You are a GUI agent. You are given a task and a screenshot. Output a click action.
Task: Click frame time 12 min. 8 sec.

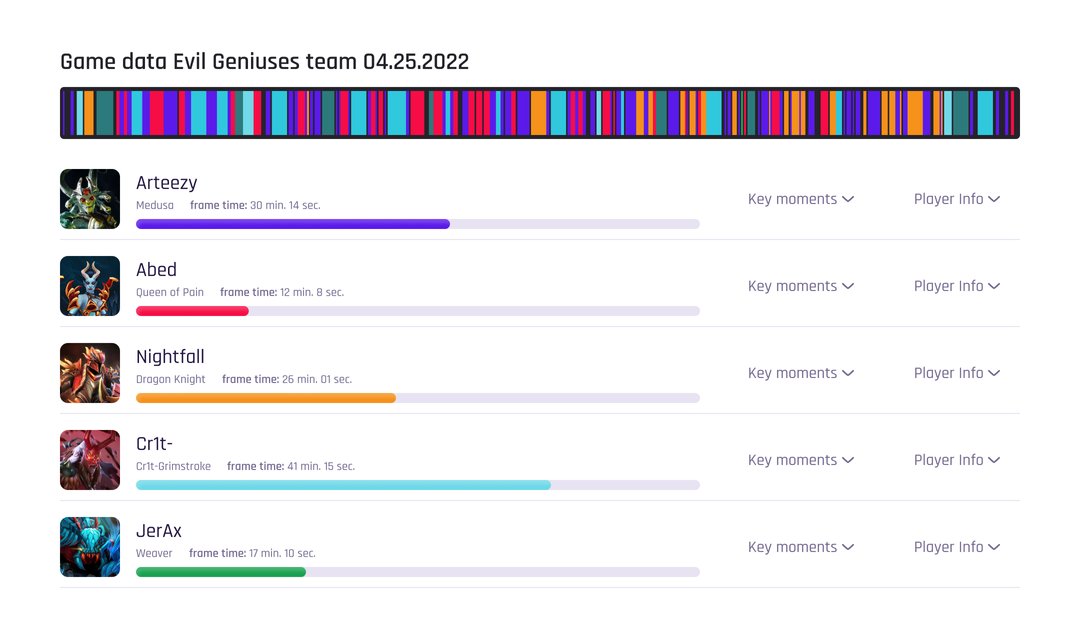282,292
